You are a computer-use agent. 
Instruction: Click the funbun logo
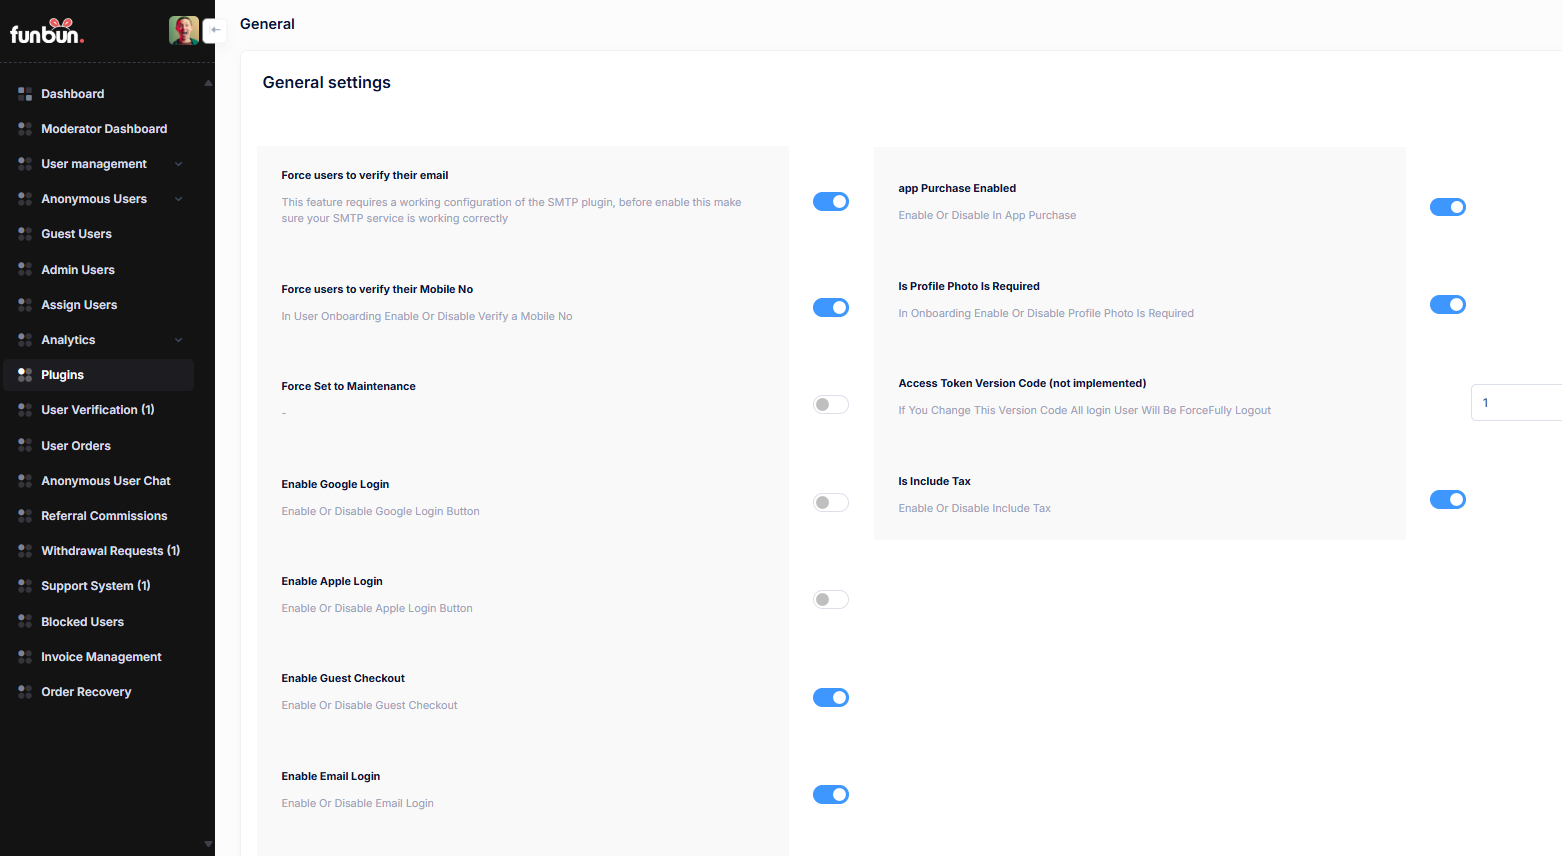(x=47, y=32)
